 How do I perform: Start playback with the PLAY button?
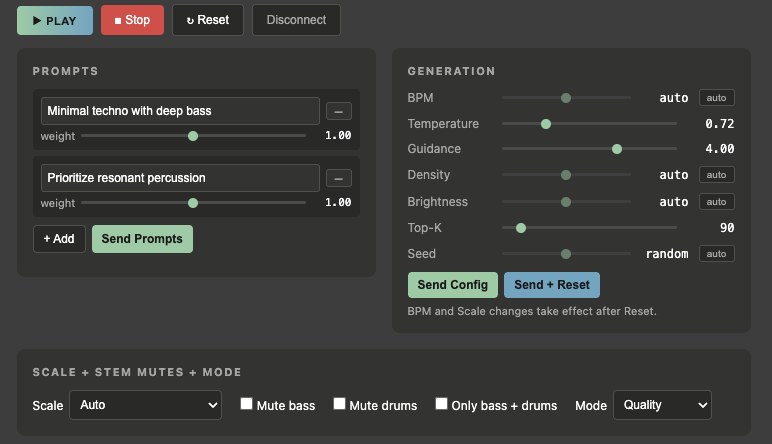[55, 20]
